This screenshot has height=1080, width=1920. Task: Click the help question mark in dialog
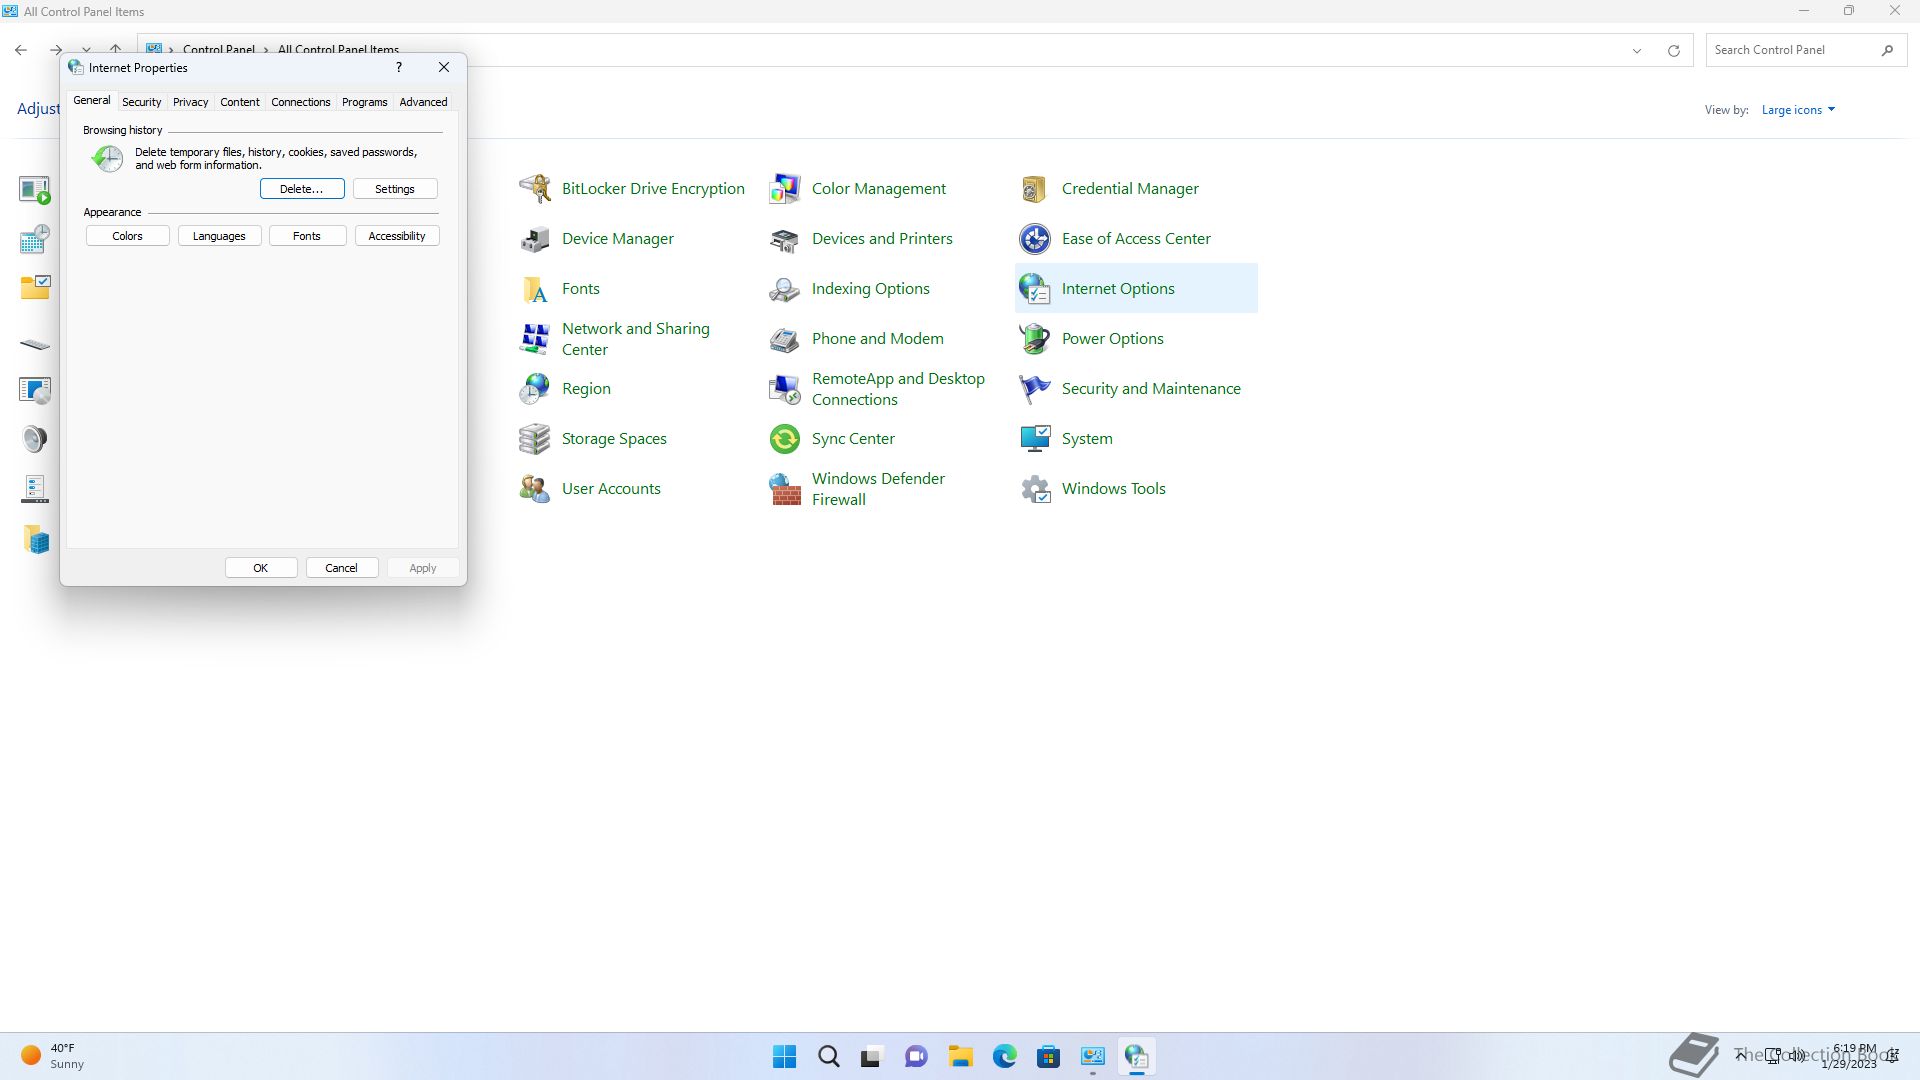point(399,67)
